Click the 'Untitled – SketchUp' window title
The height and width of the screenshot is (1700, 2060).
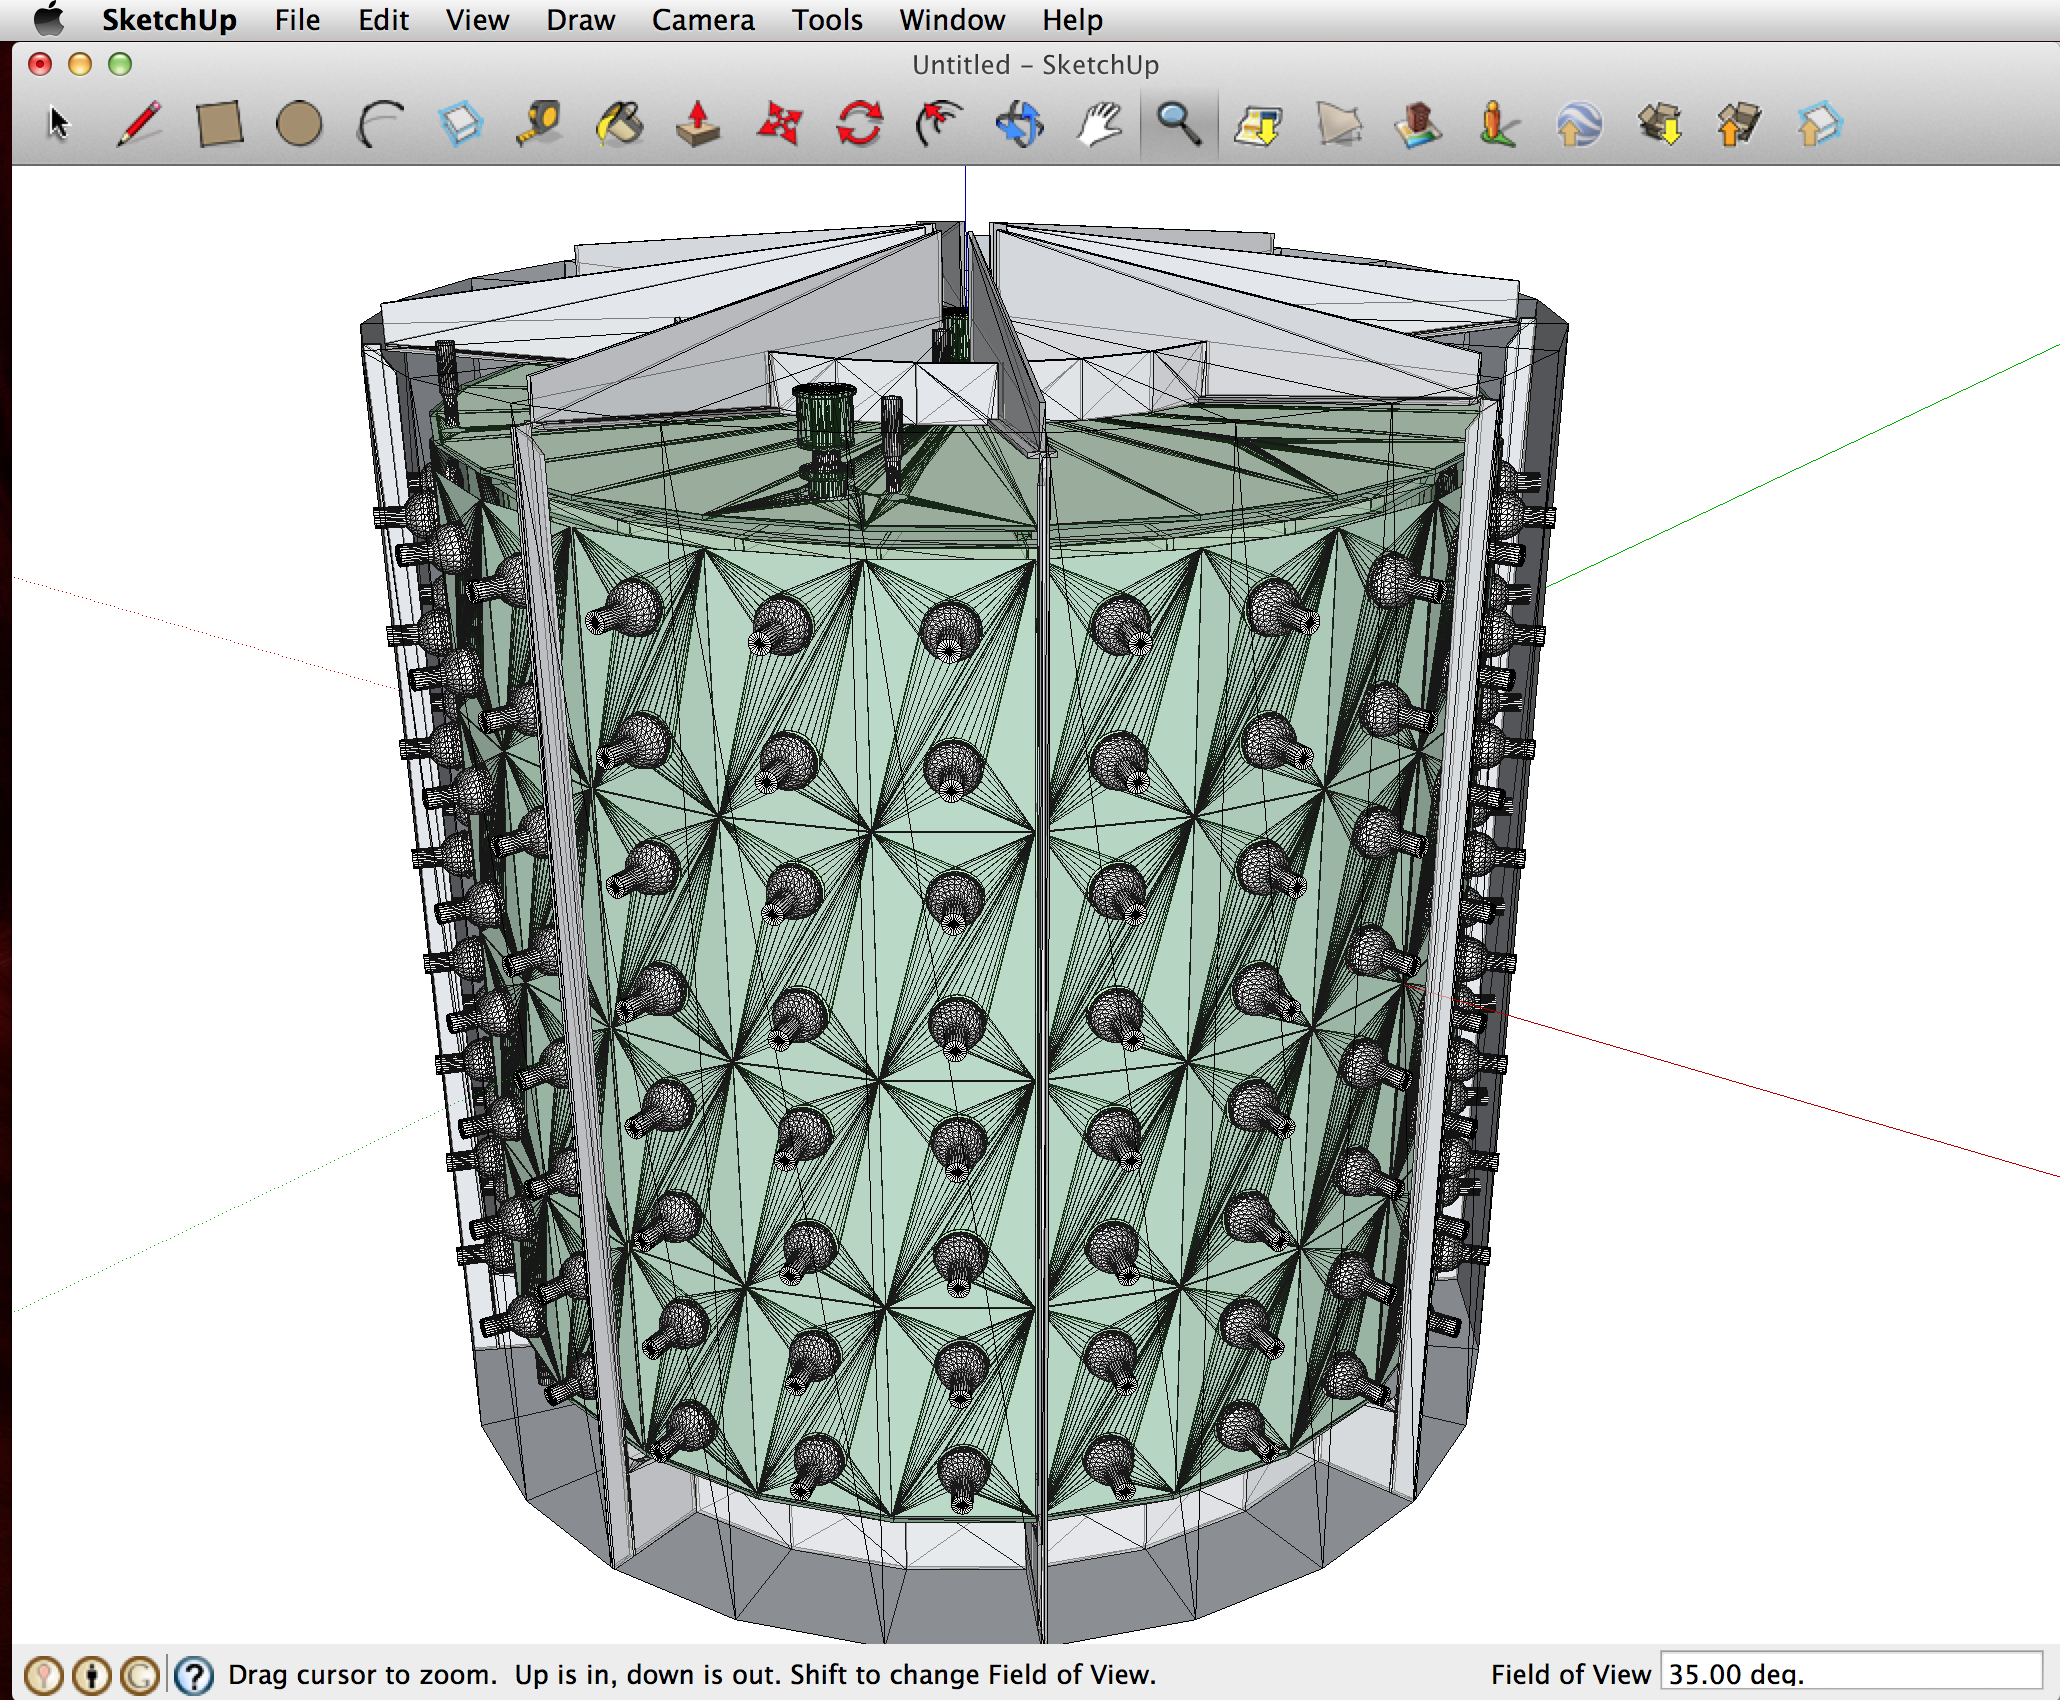pyautogui.click(x=1035, y=65)
